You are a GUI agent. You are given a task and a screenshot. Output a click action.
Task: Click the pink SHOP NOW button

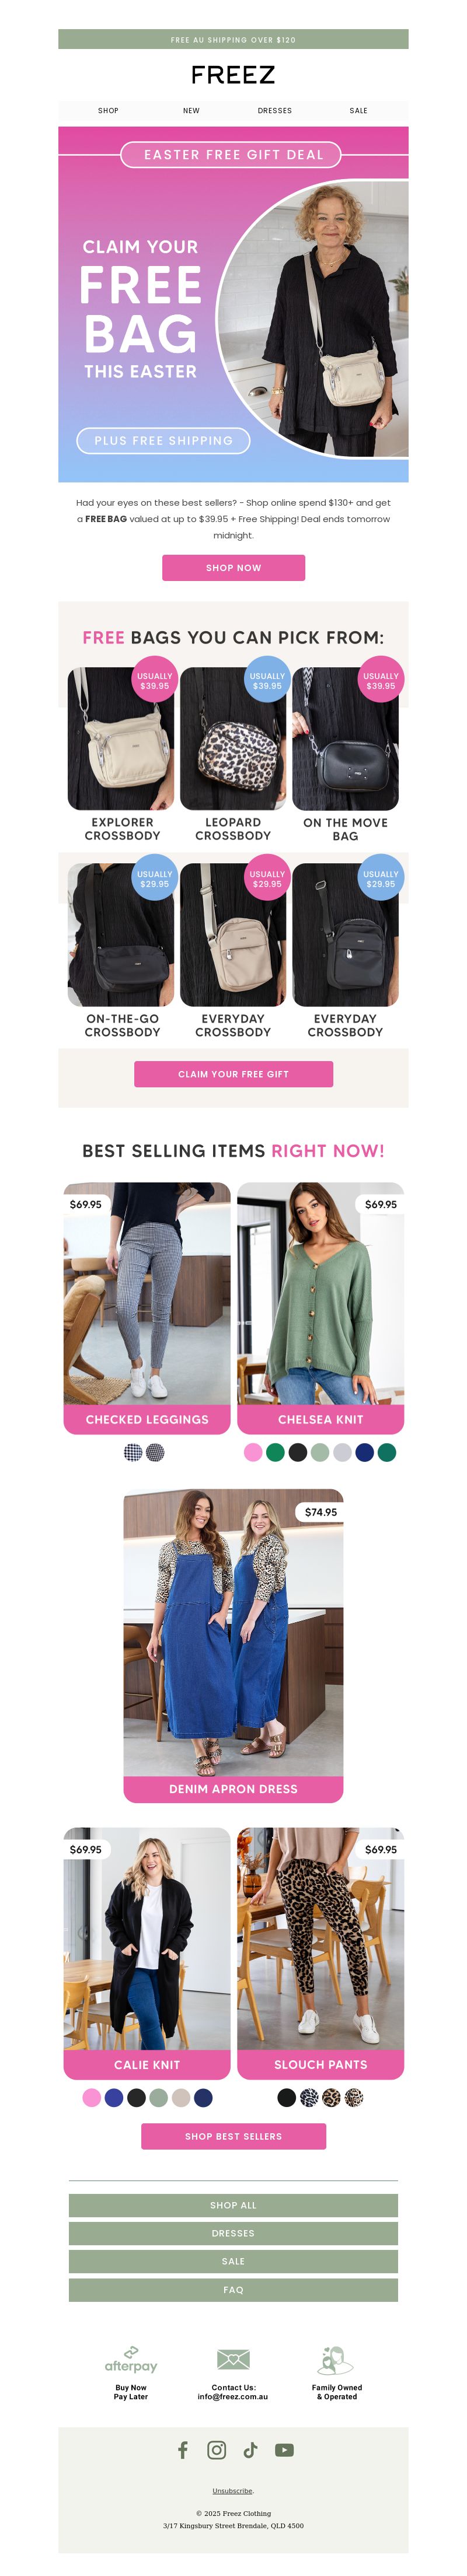(233, 567)
